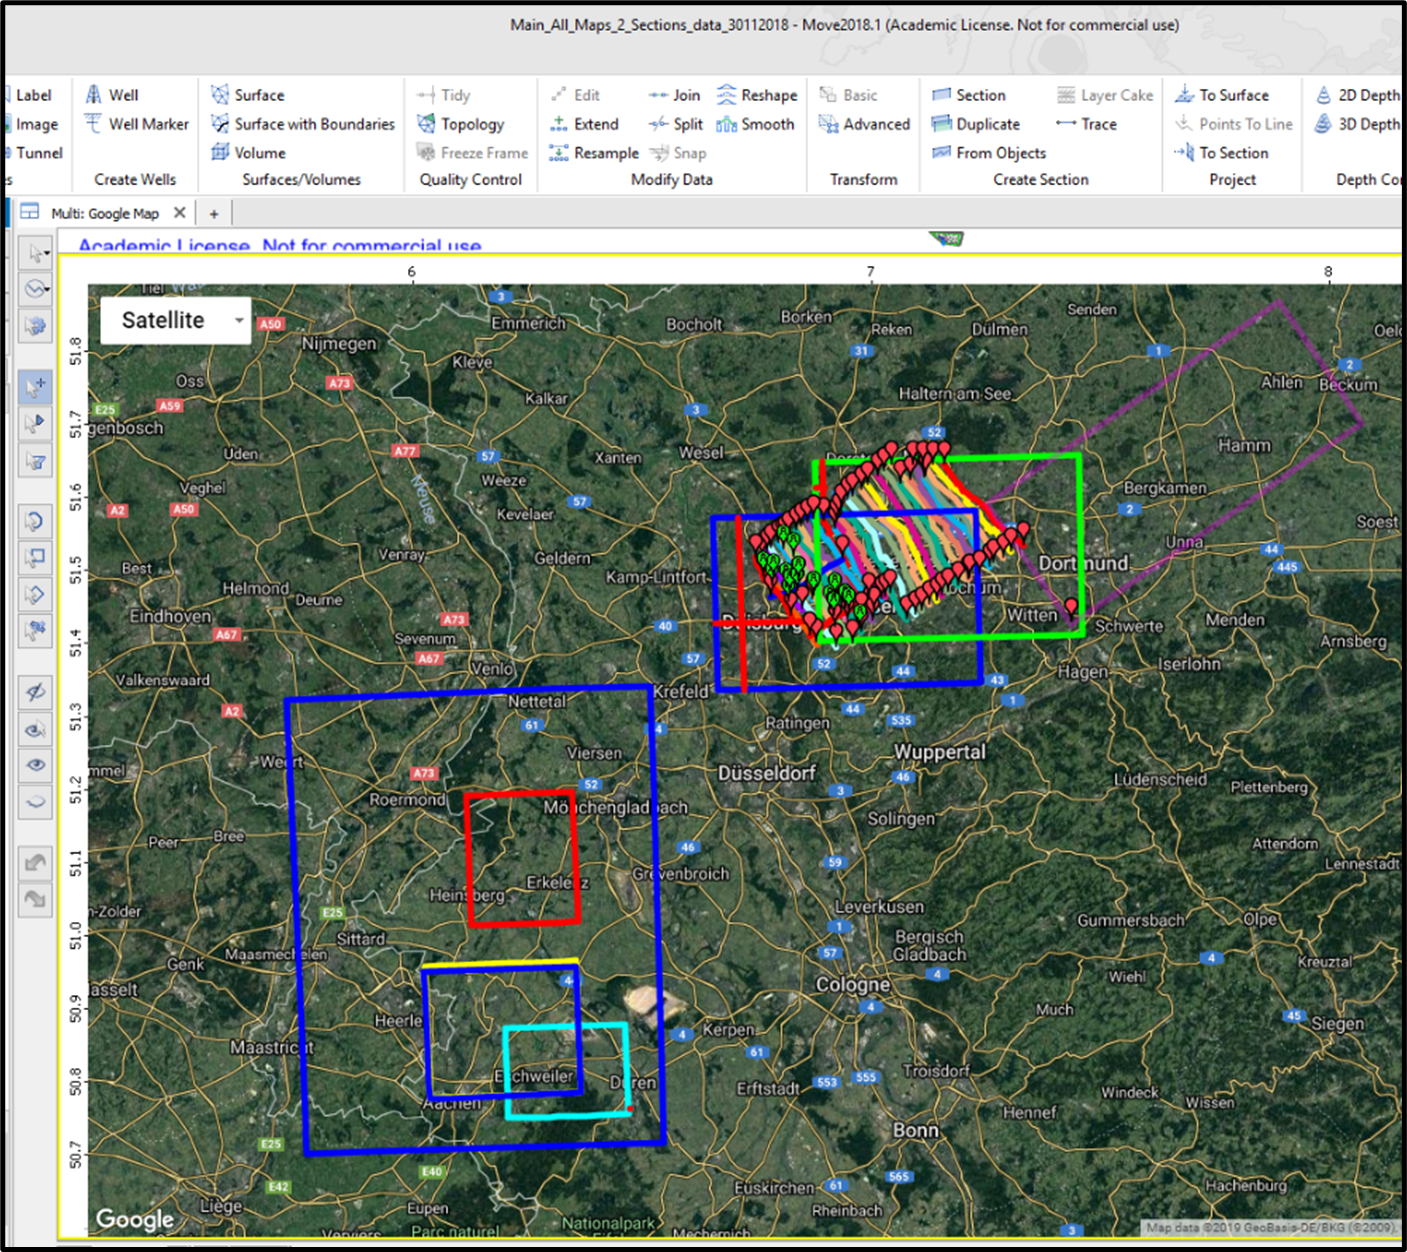The image size is (1407, 1252).
Task: Open Basic transform tool
Action: (x=848, y=95)
